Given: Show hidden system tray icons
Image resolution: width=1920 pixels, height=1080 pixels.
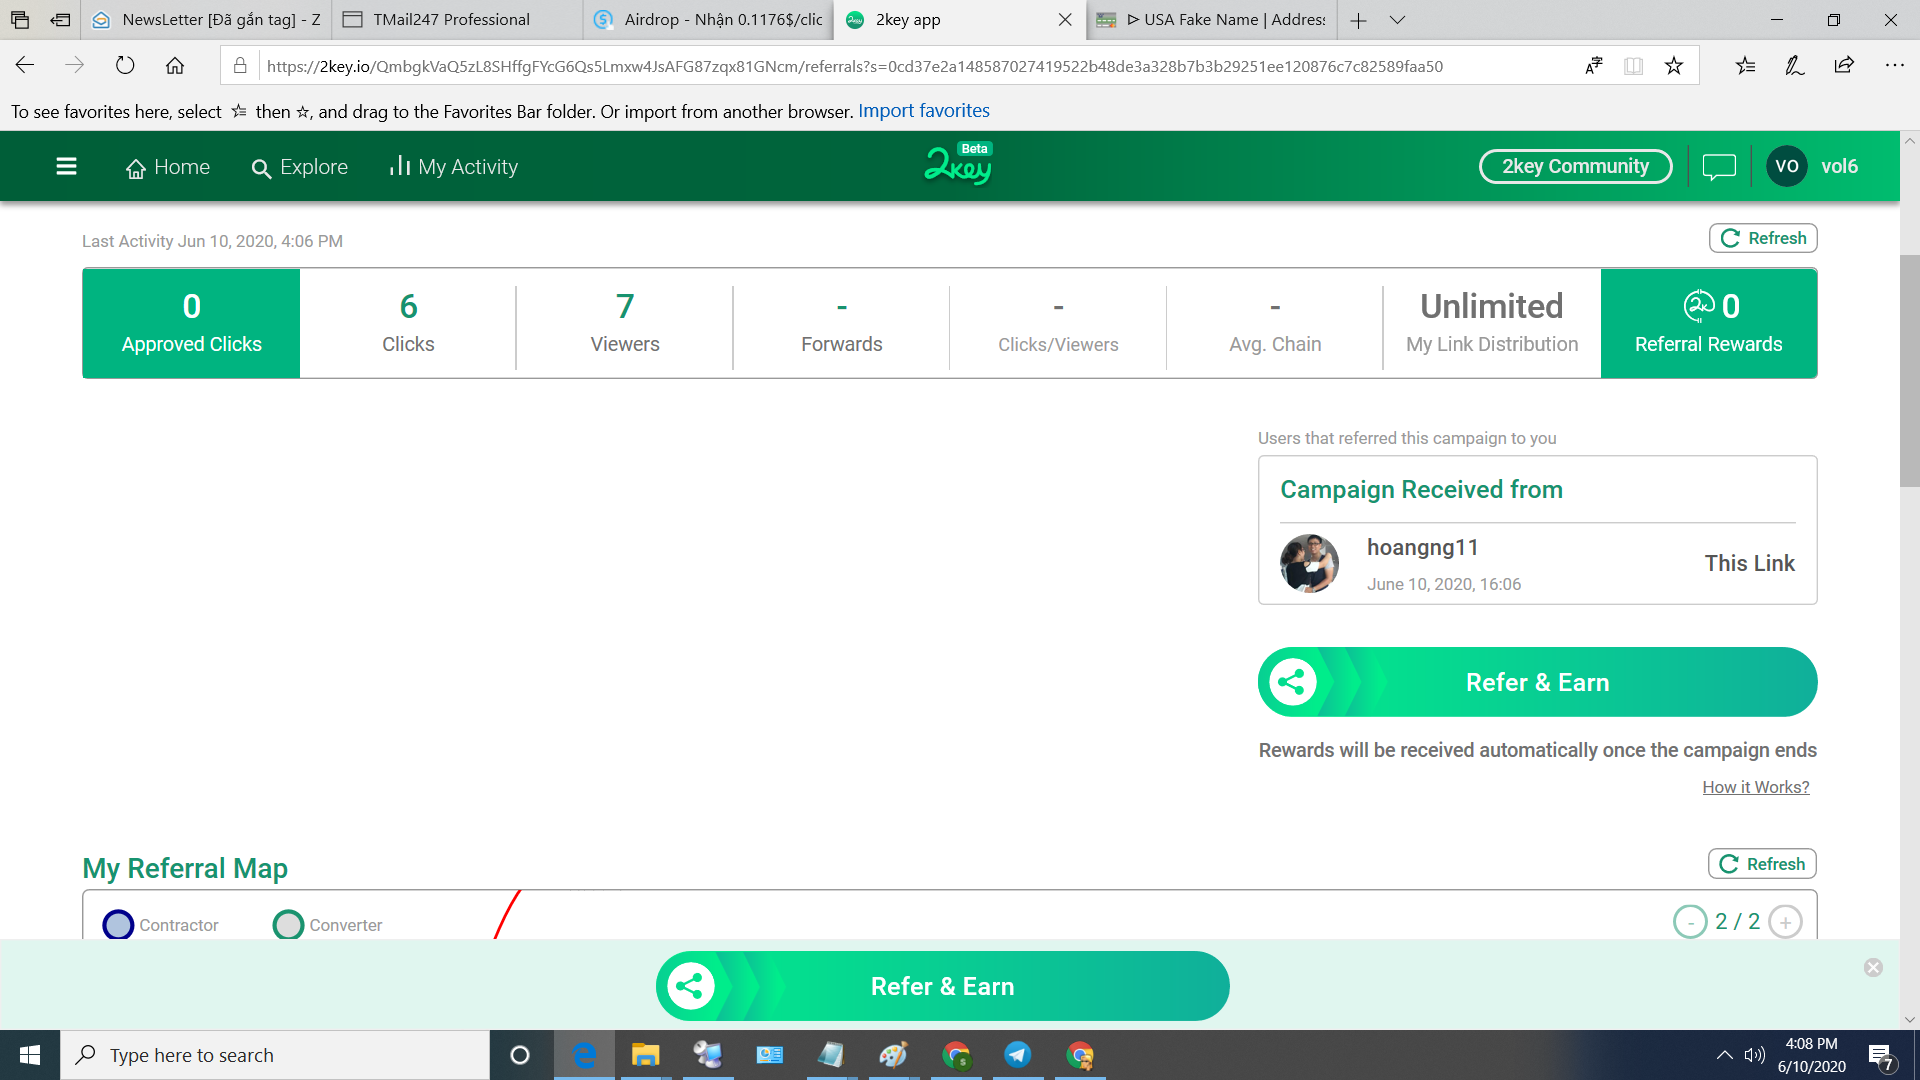Looking at the screenshot, I should (1724, 1055).
